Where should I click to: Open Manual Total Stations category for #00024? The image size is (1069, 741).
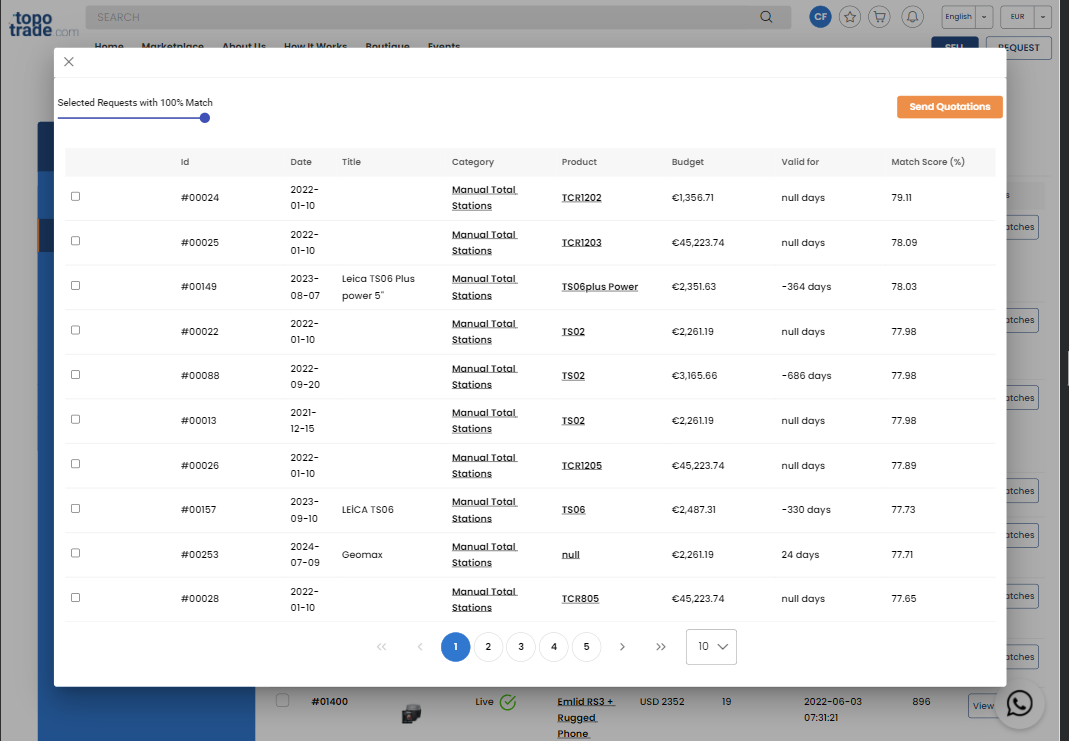pyautogui.click(x=484, y=198)
